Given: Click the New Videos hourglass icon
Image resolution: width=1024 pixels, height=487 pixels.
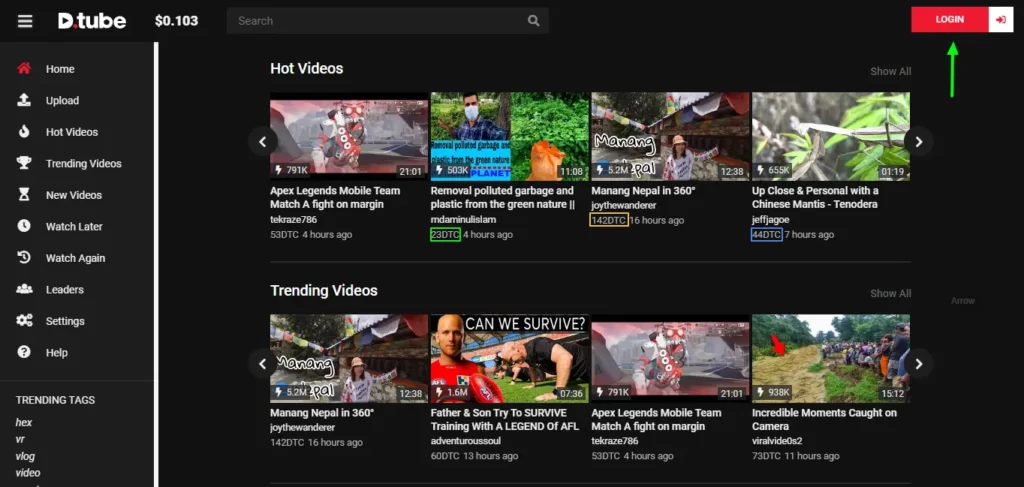Looking at the screenshot, I should (24, 195).
